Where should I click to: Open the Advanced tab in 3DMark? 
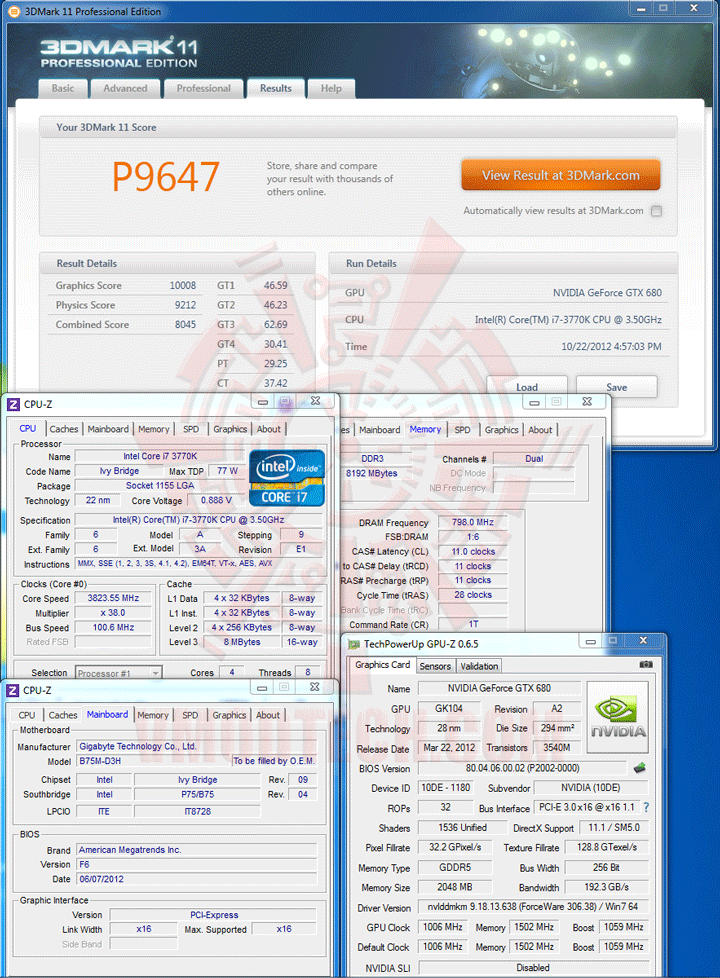click(125, 89)
